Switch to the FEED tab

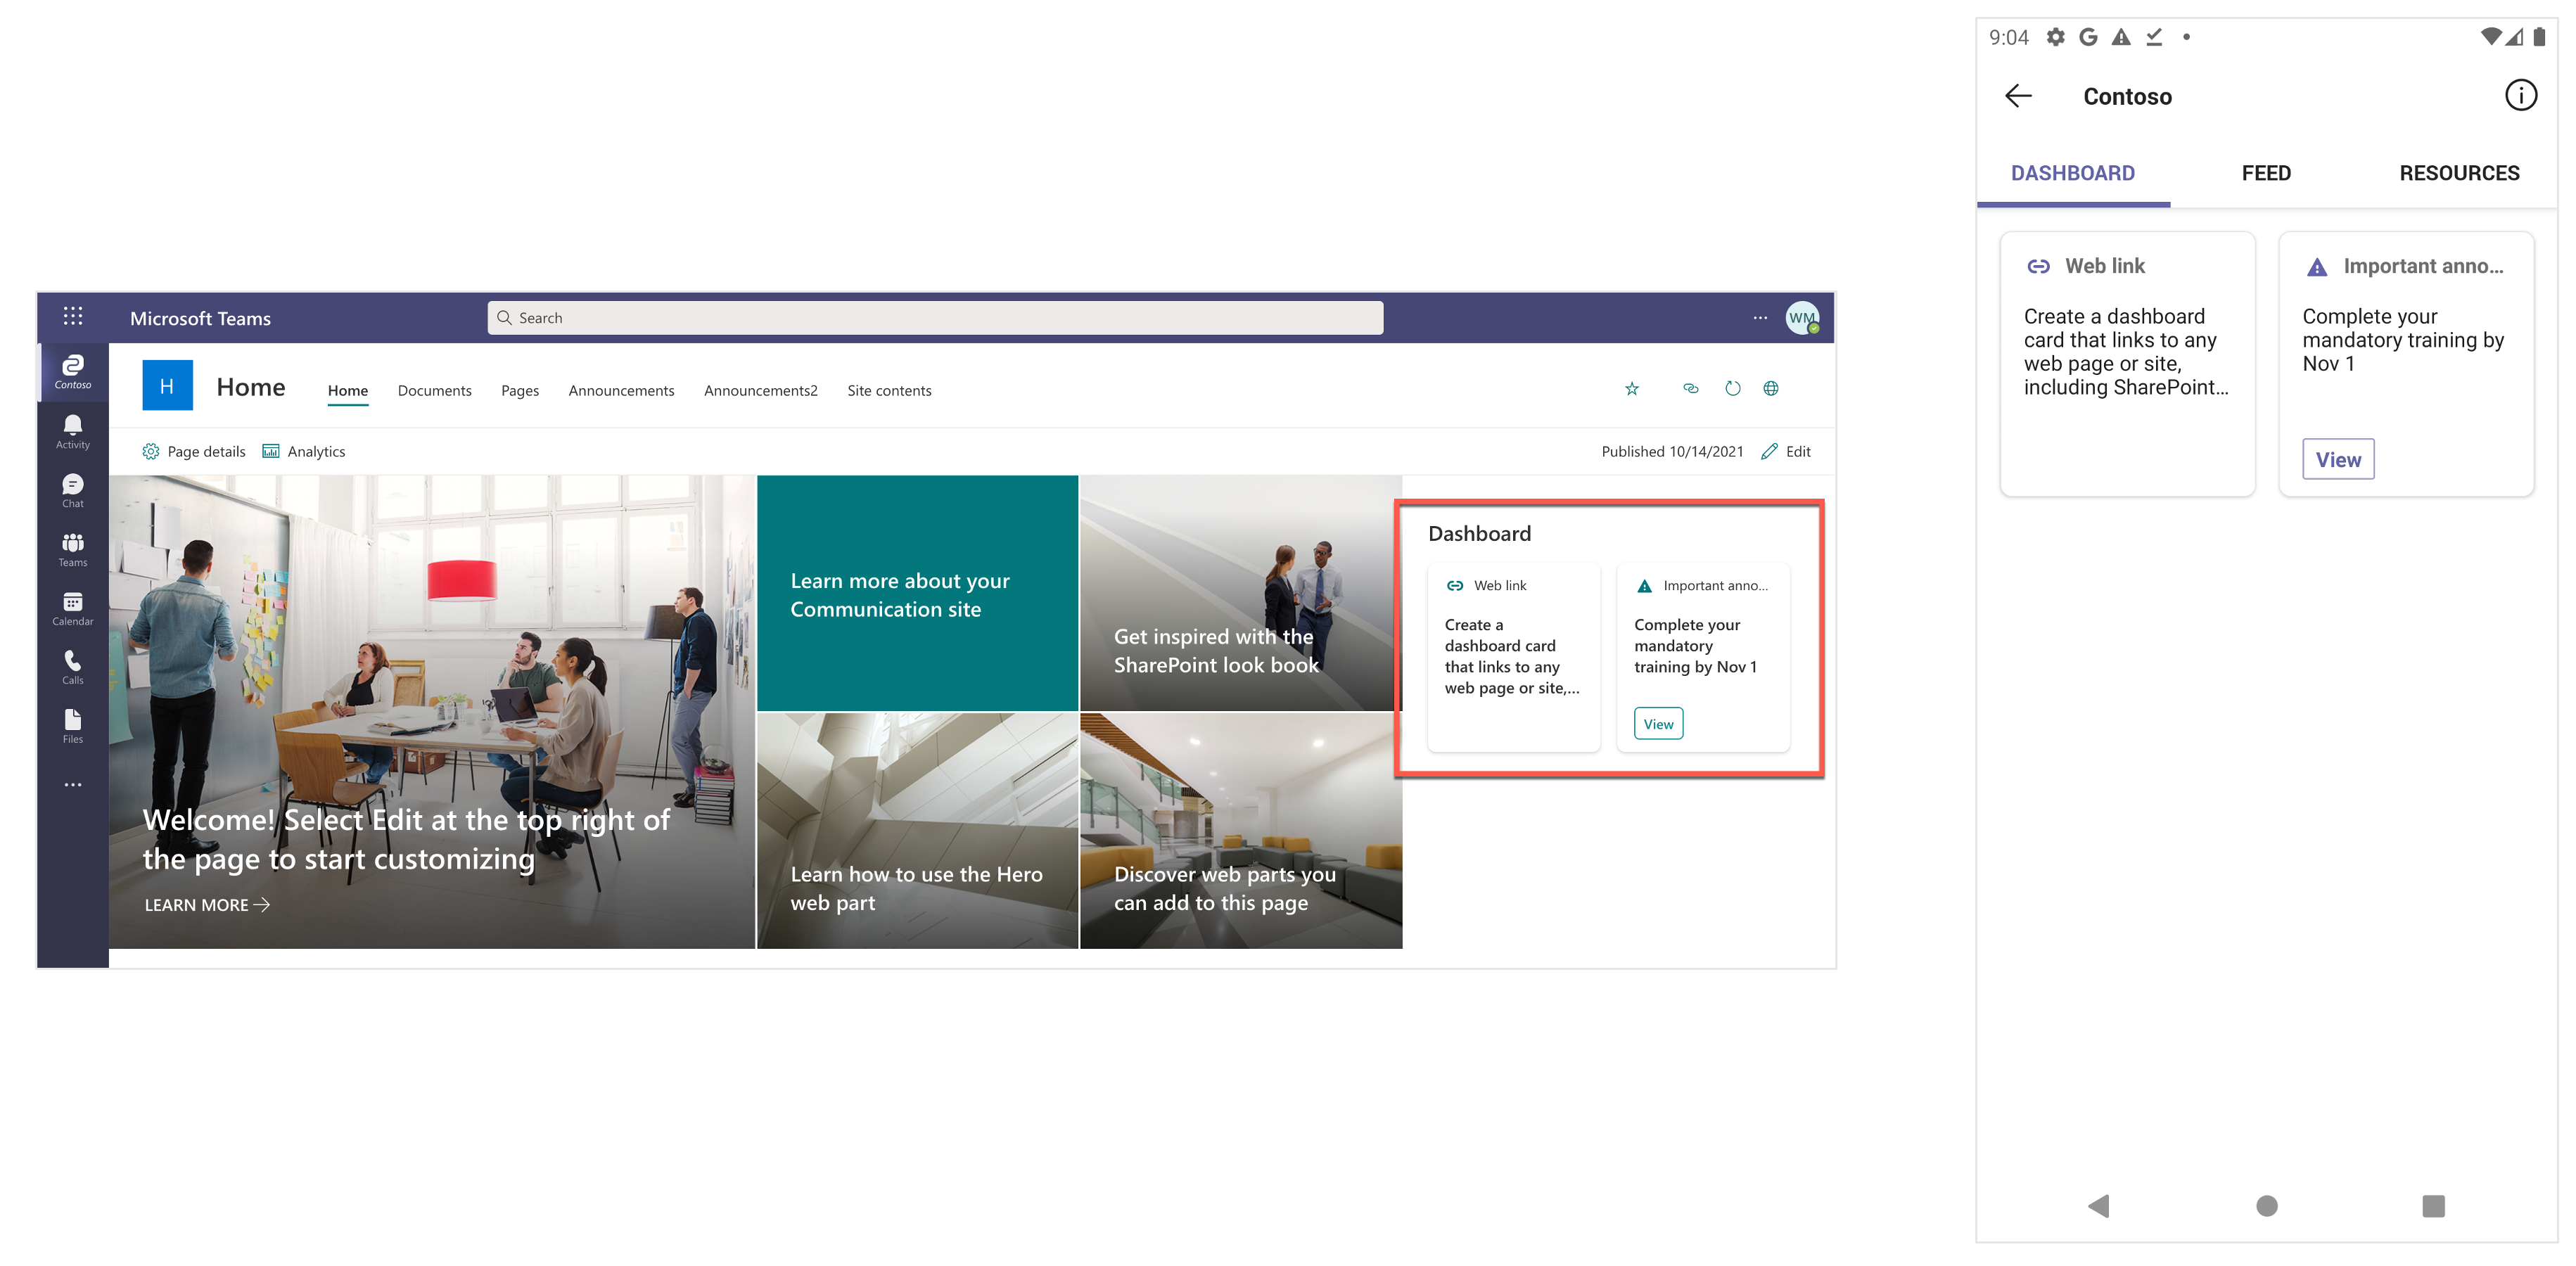(2266, 171)
